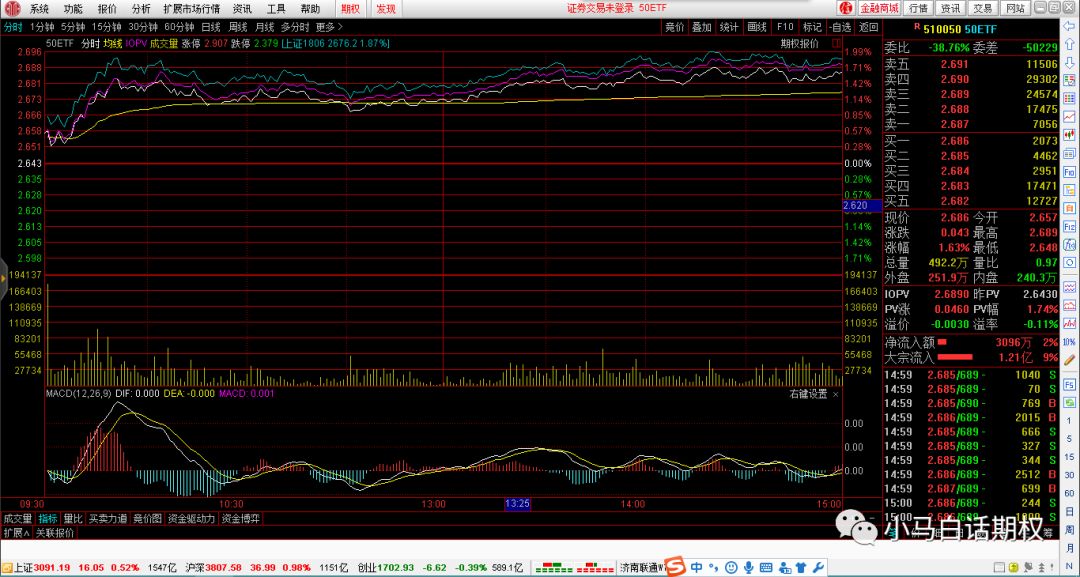
Task: Open the 分析 menu
Action: (141, 9)
